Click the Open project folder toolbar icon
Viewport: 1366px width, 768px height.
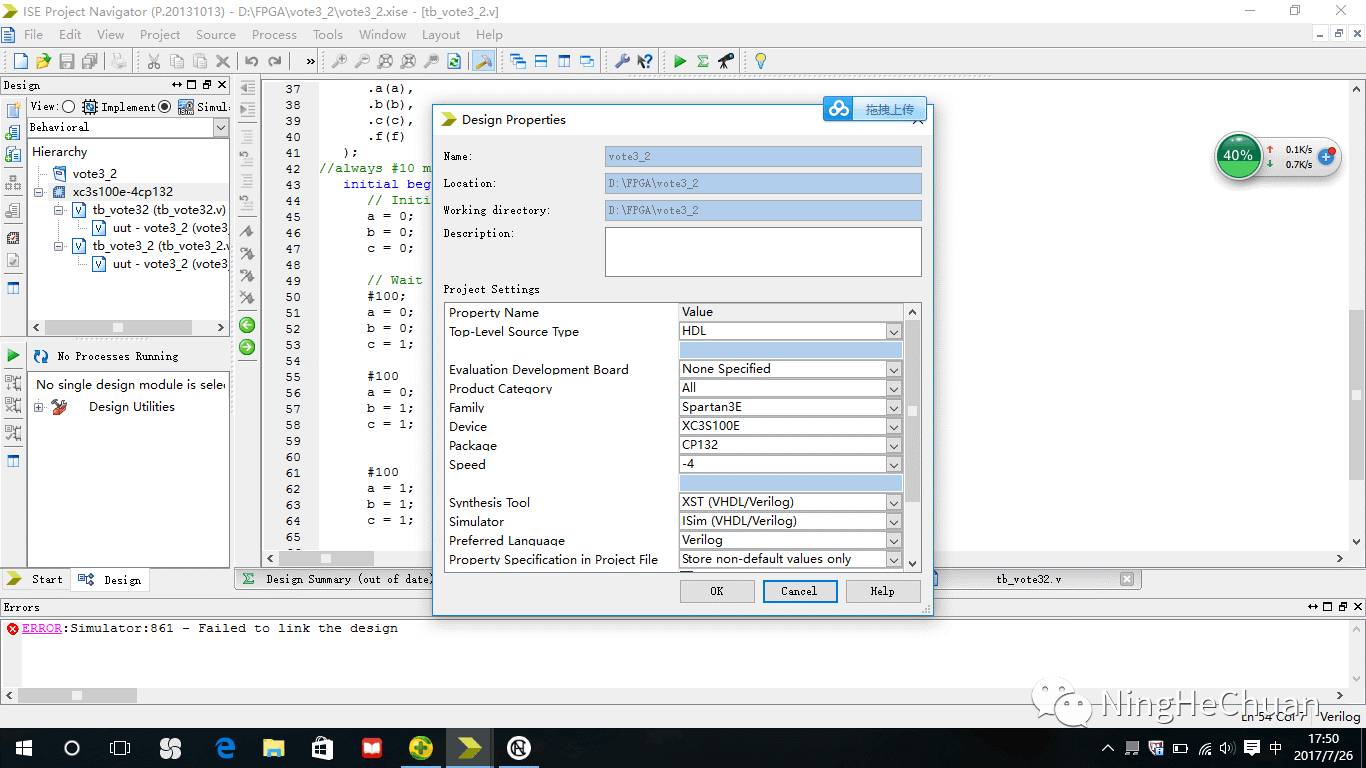click(43, 61)
